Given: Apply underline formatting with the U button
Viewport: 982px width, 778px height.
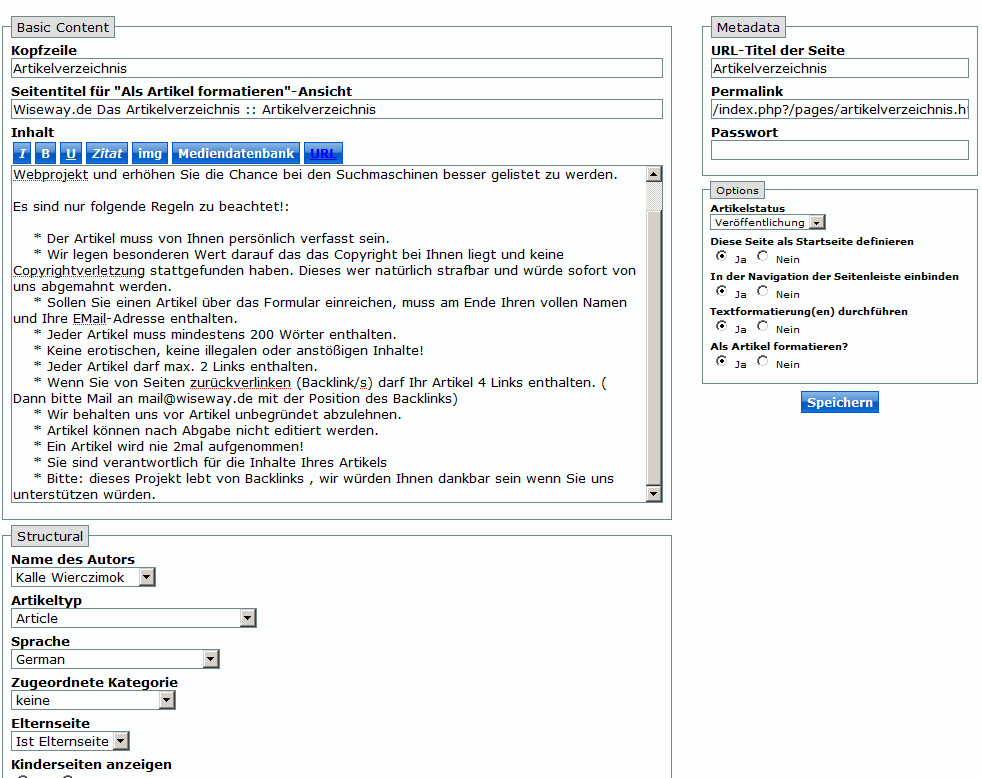Looking at the screenshot, I should coord(69,153).
